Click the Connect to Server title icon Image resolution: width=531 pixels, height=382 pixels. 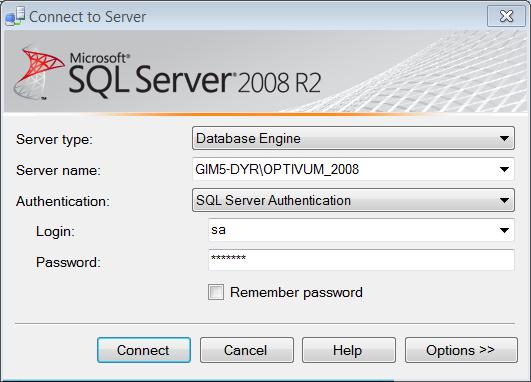[15, 16]
